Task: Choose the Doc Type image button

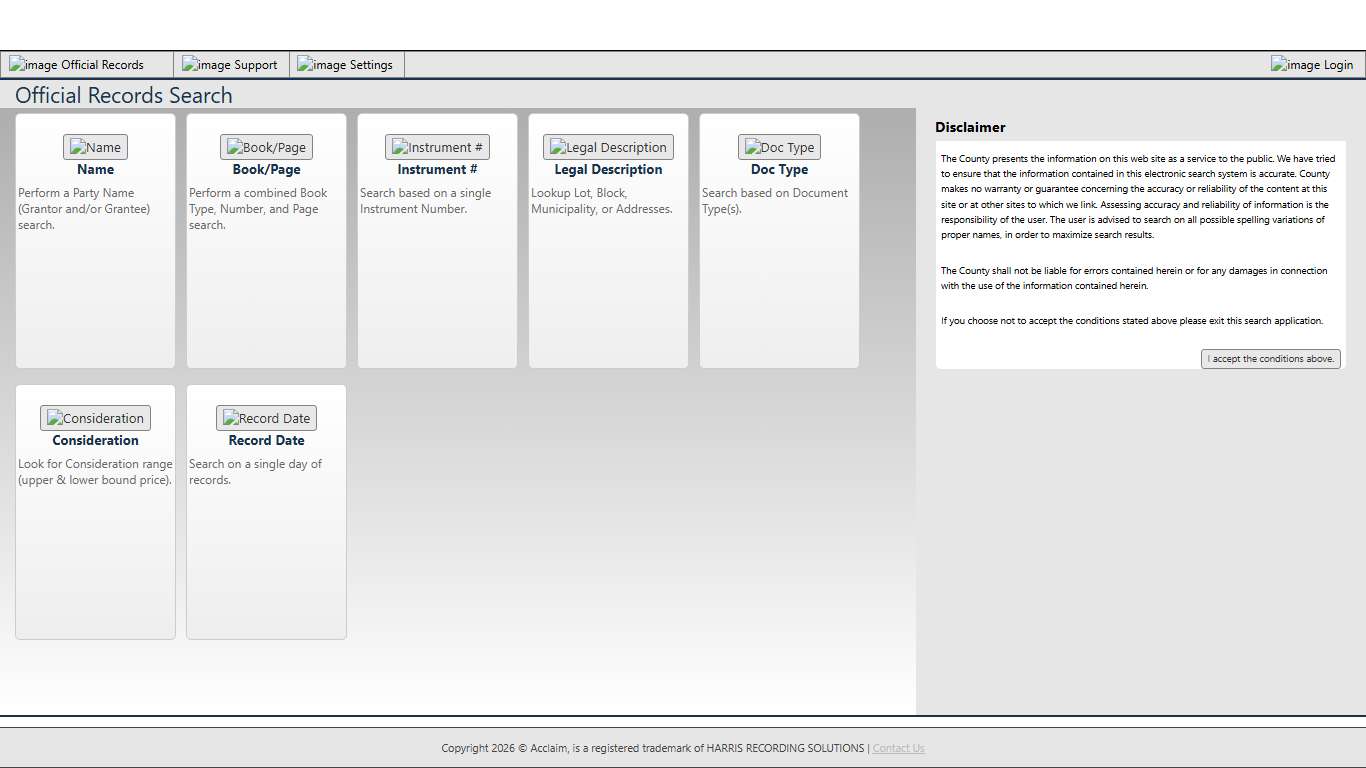Action: pyautogui.click(x=779, y=147)
